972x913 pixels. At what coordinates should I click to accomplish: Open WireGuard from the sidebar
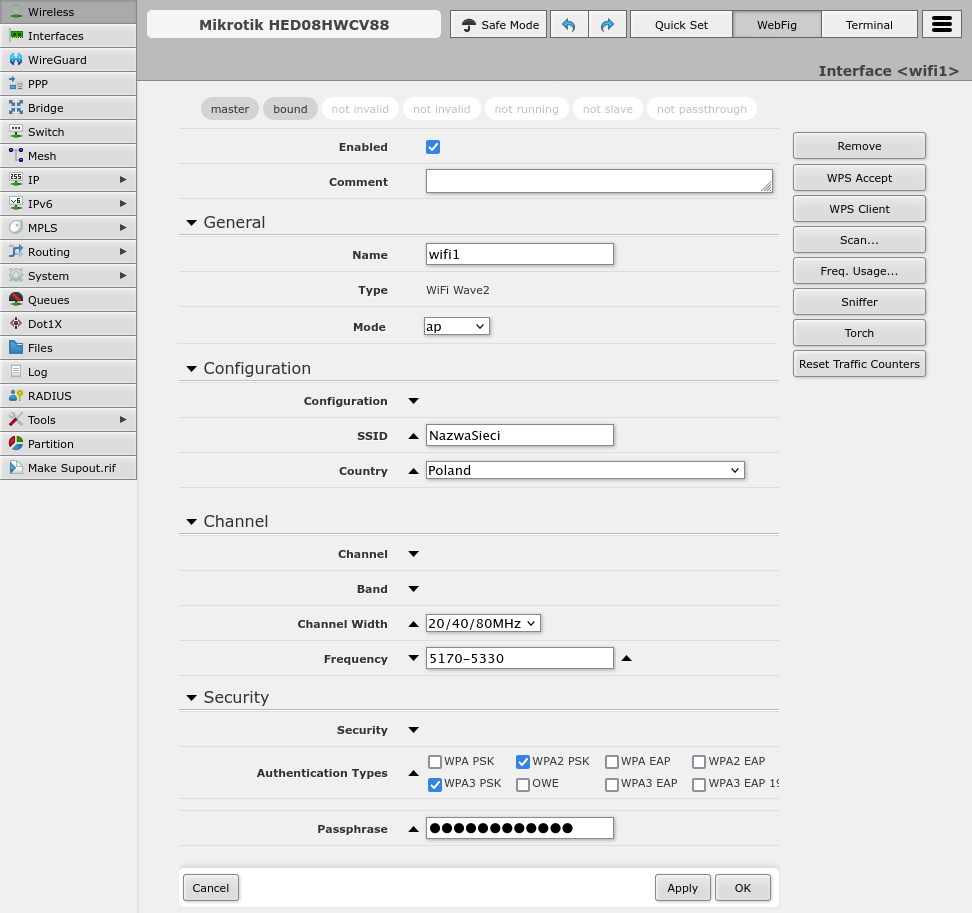point(57,60)
